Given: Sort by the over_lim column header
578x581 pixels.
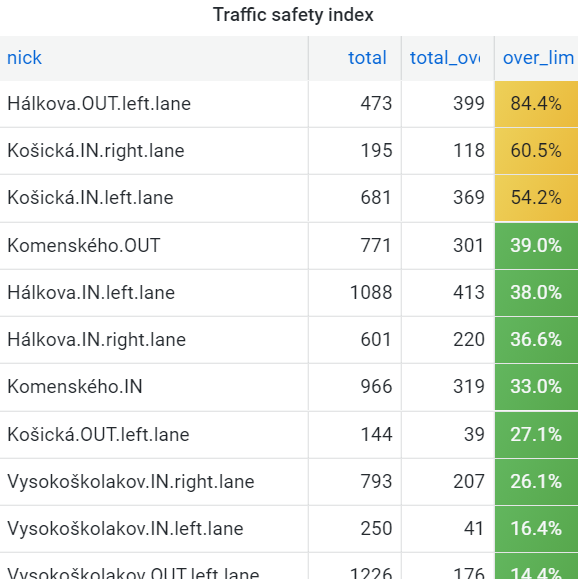Looking at the screenshot, I should (538, 58).
